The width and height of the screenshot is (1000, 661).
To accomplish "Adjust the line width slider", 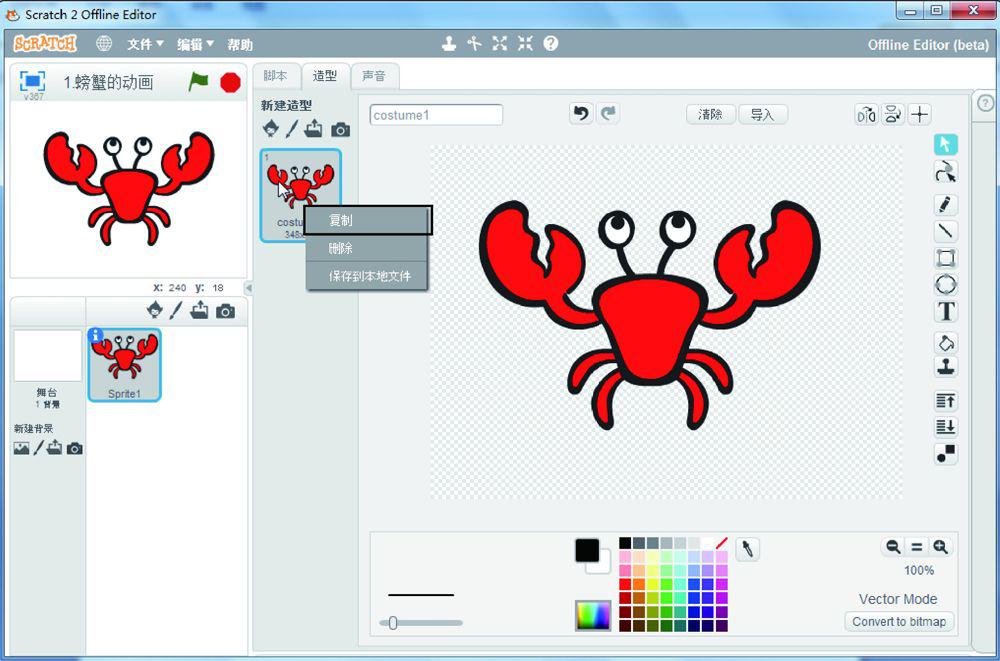I will point(393,623).
